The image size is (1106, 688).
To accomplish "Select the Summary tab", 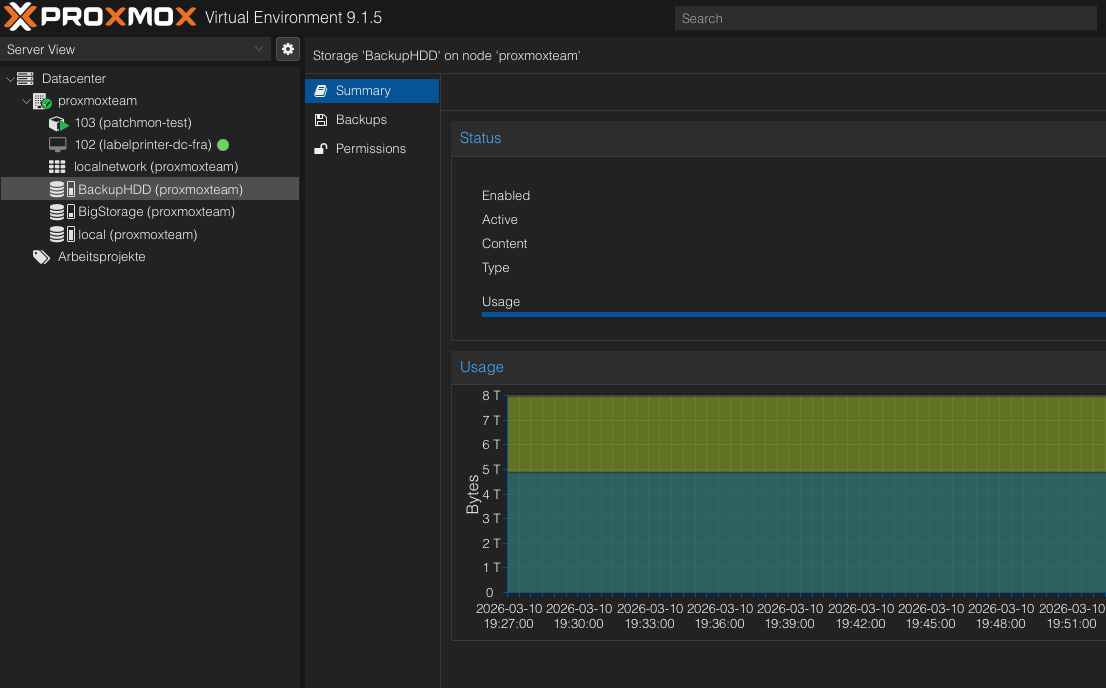I will tap(363, 90).
